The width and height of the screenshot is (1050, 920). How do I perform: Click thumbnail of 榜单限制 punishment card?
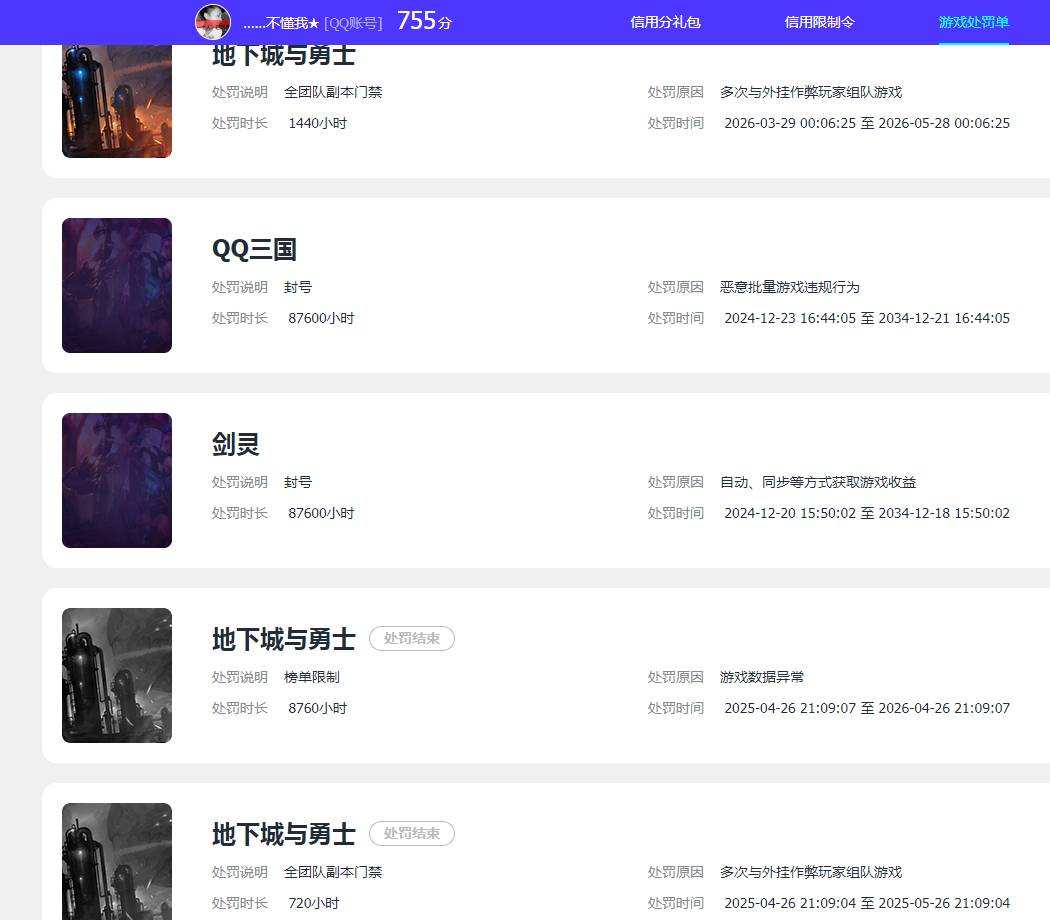point(117,675)
